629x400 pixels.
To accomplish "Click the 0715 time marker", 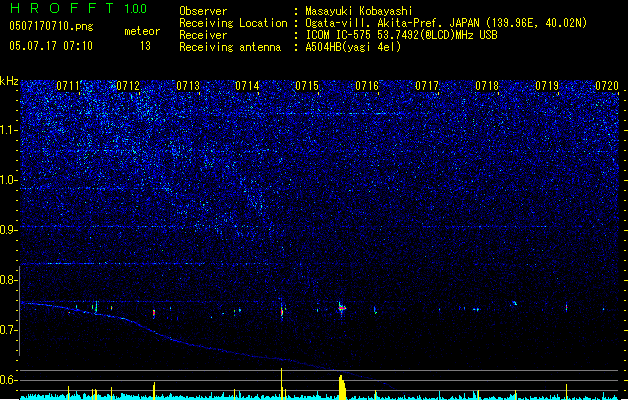I will [x=307, y=86].
